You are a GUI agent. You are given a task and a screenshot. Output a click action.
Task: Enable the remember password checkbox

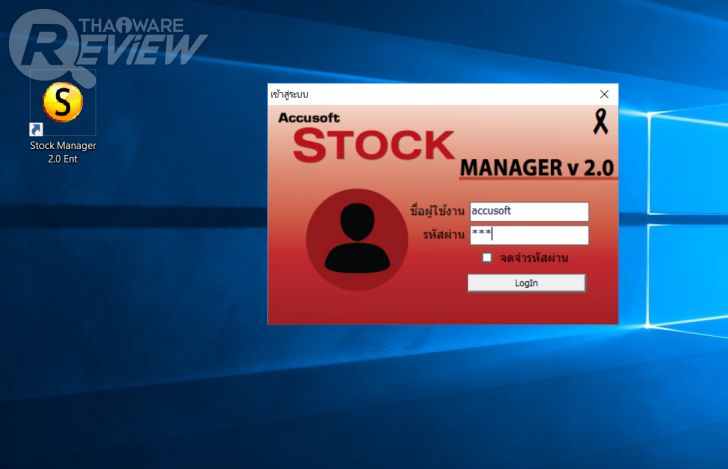point(487,257)
